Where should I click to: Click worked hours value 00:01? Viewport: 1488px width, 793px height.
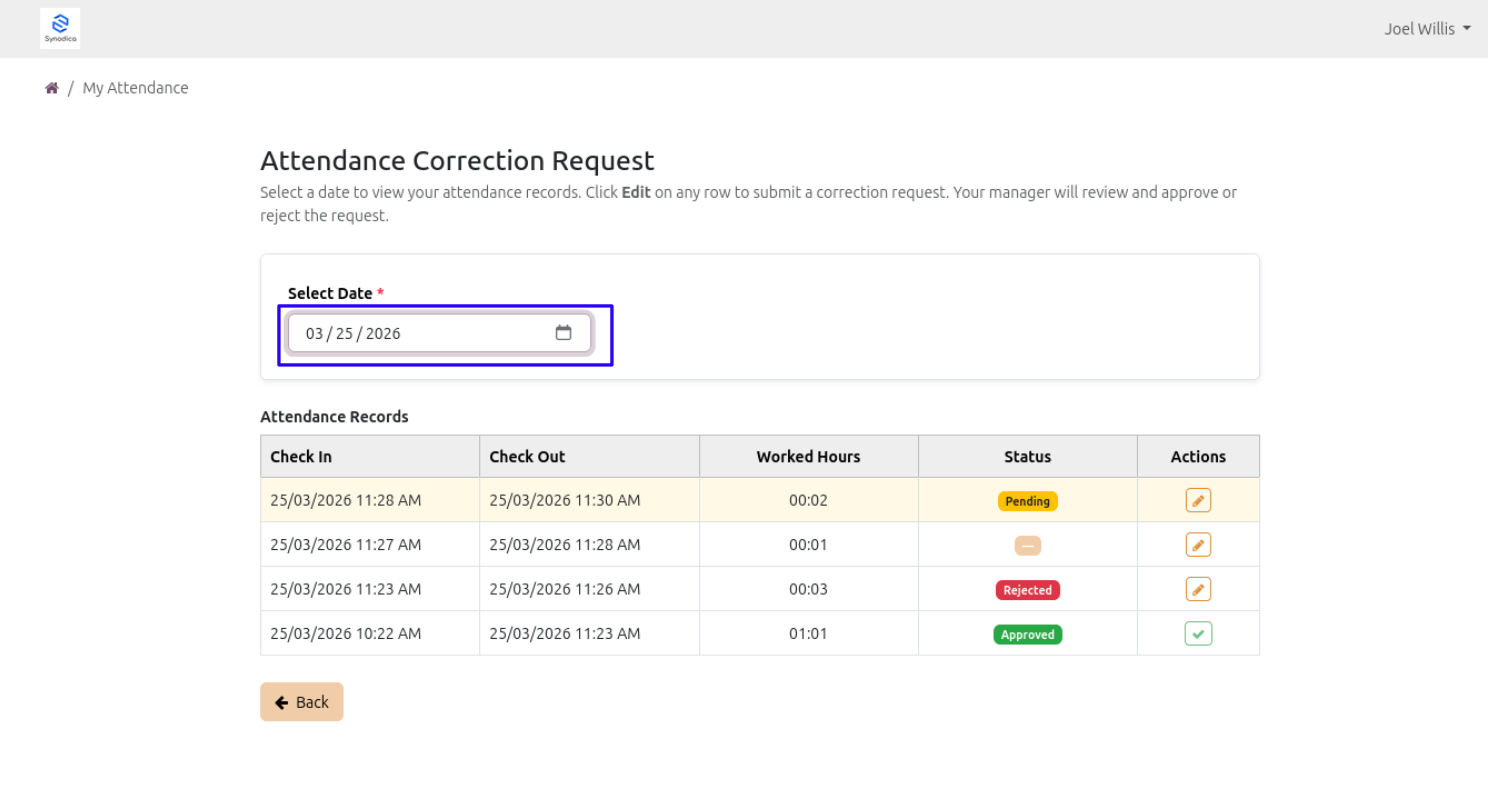tap(808, 545)
